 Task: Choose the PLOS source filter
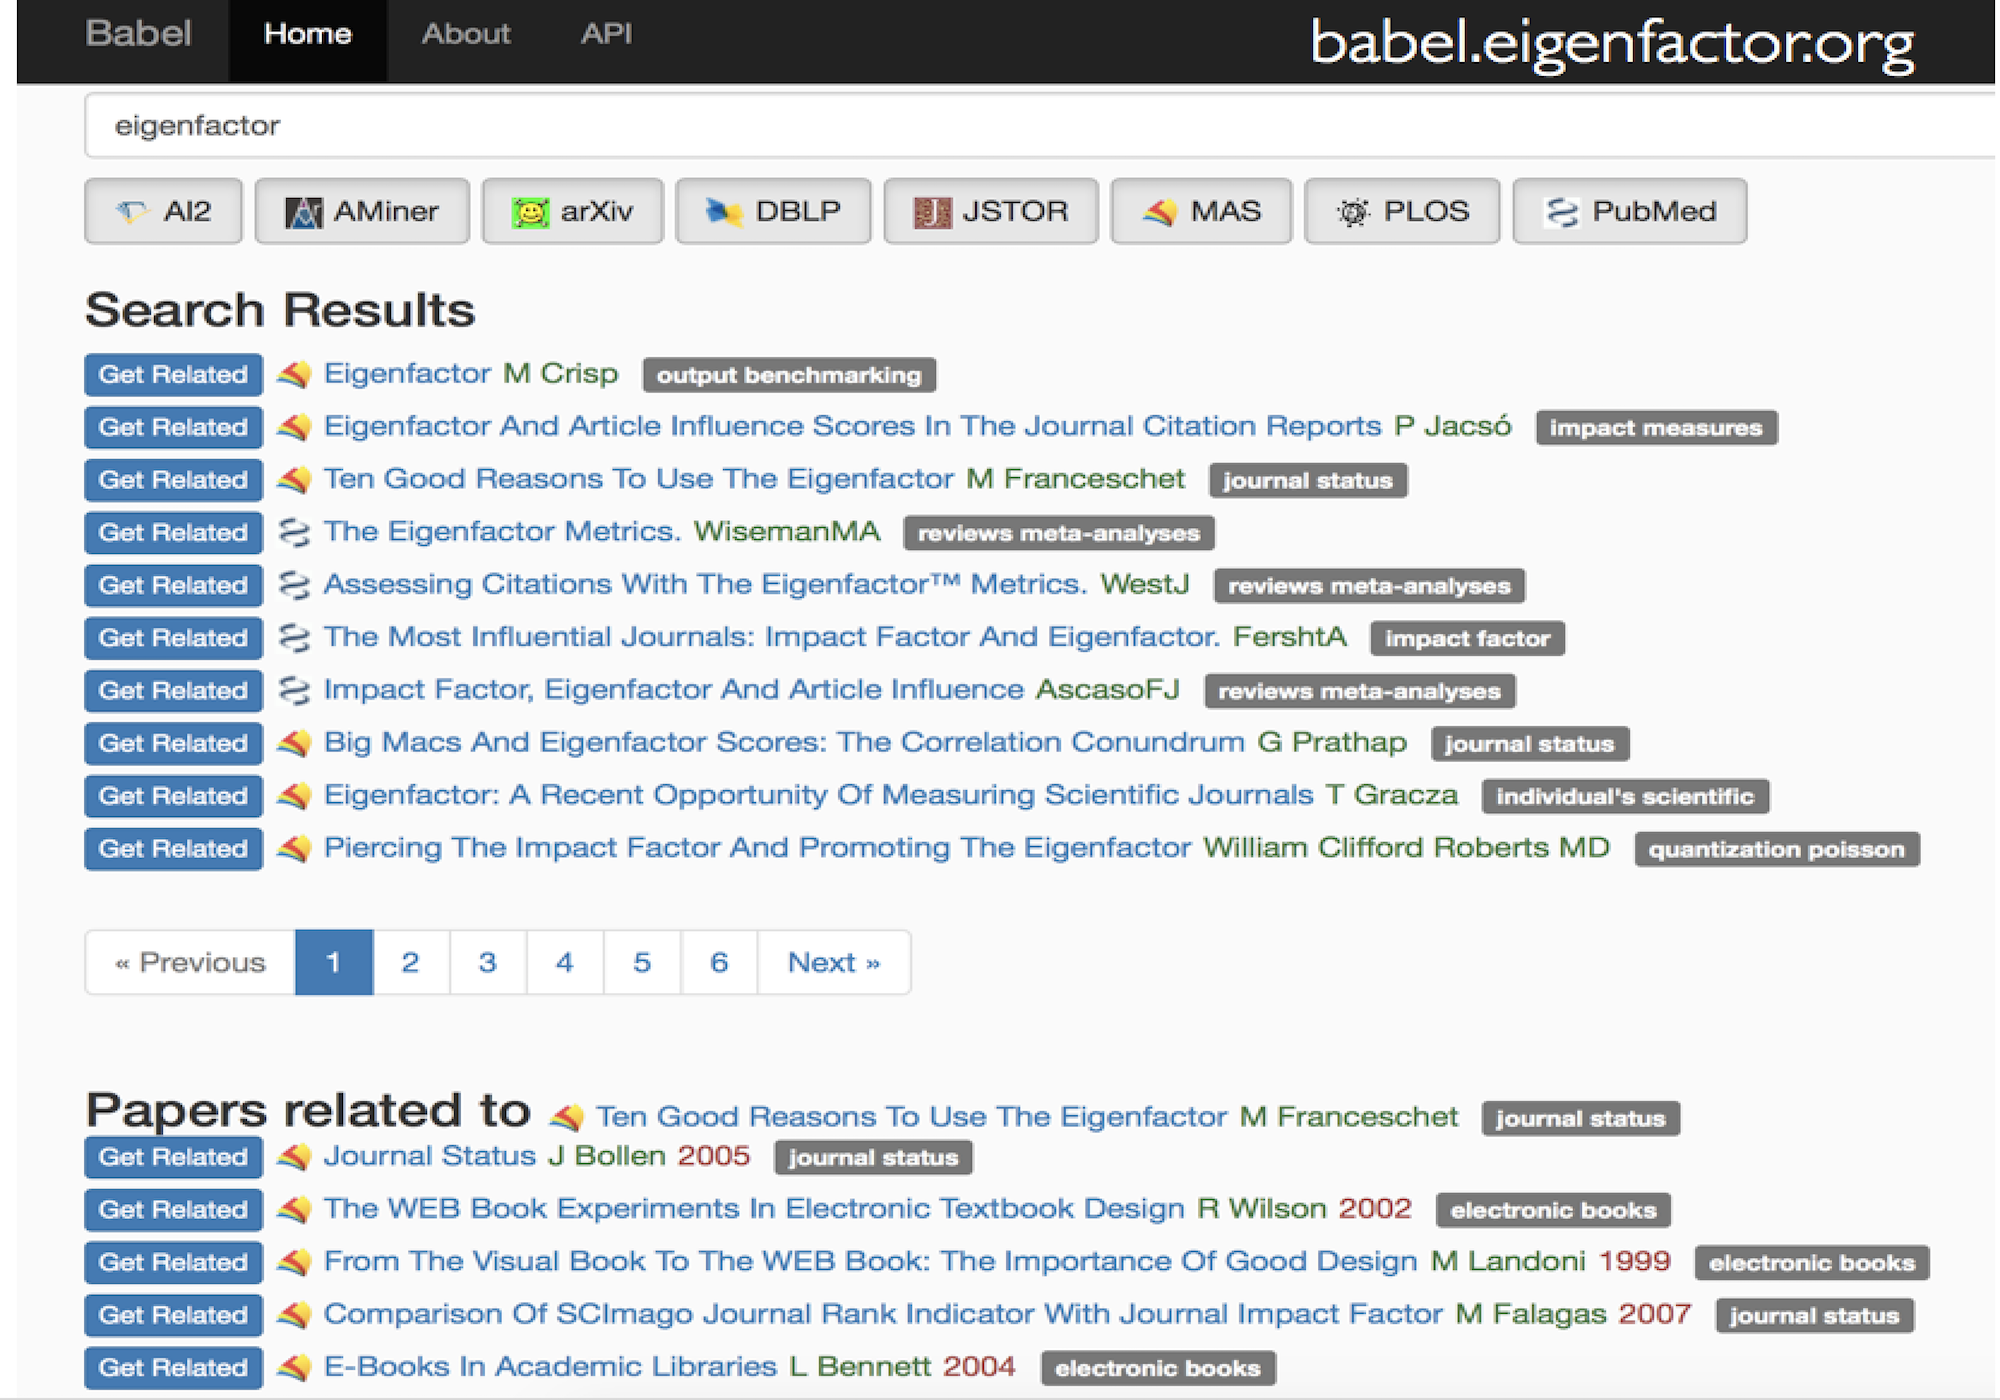[x=1402, y=211]
